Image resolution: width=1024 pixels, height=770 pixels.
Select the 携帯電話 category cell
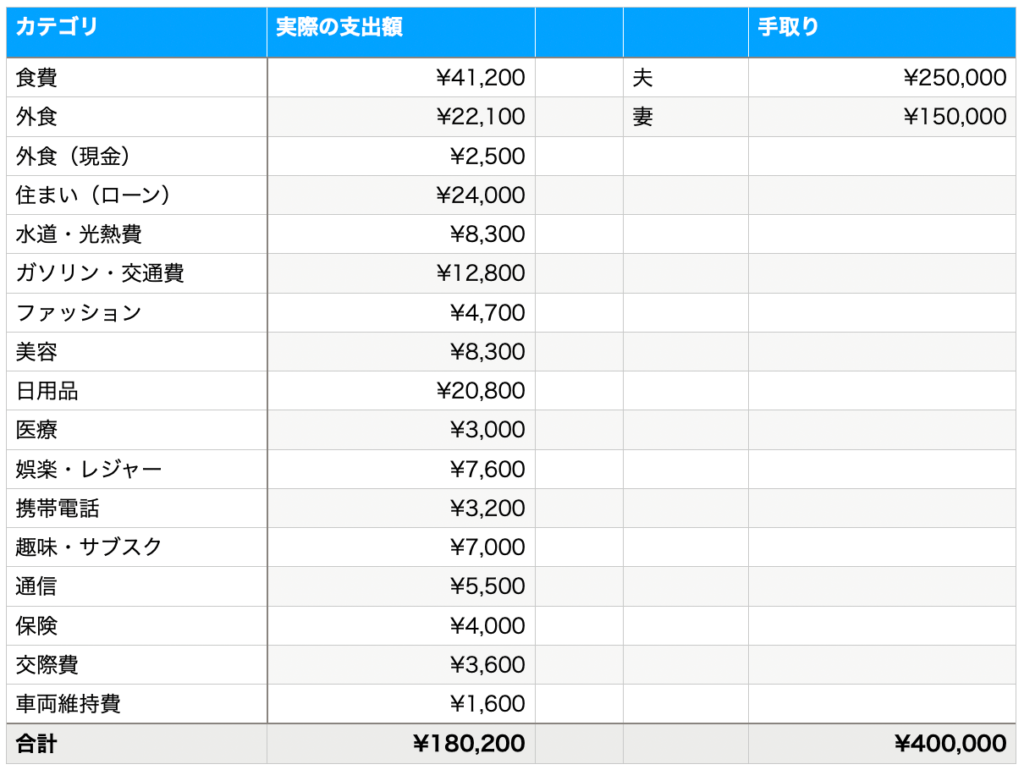coord(136,508)
